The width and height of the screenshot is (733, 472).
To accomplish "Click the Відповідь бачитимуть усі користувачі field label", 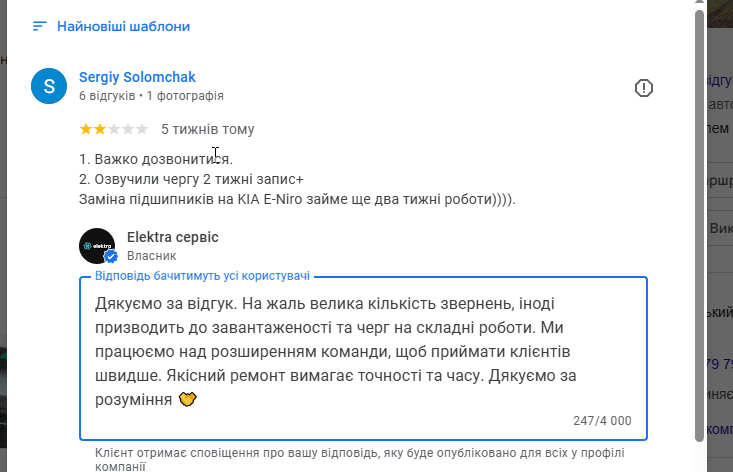I will (x=202, y=275).
